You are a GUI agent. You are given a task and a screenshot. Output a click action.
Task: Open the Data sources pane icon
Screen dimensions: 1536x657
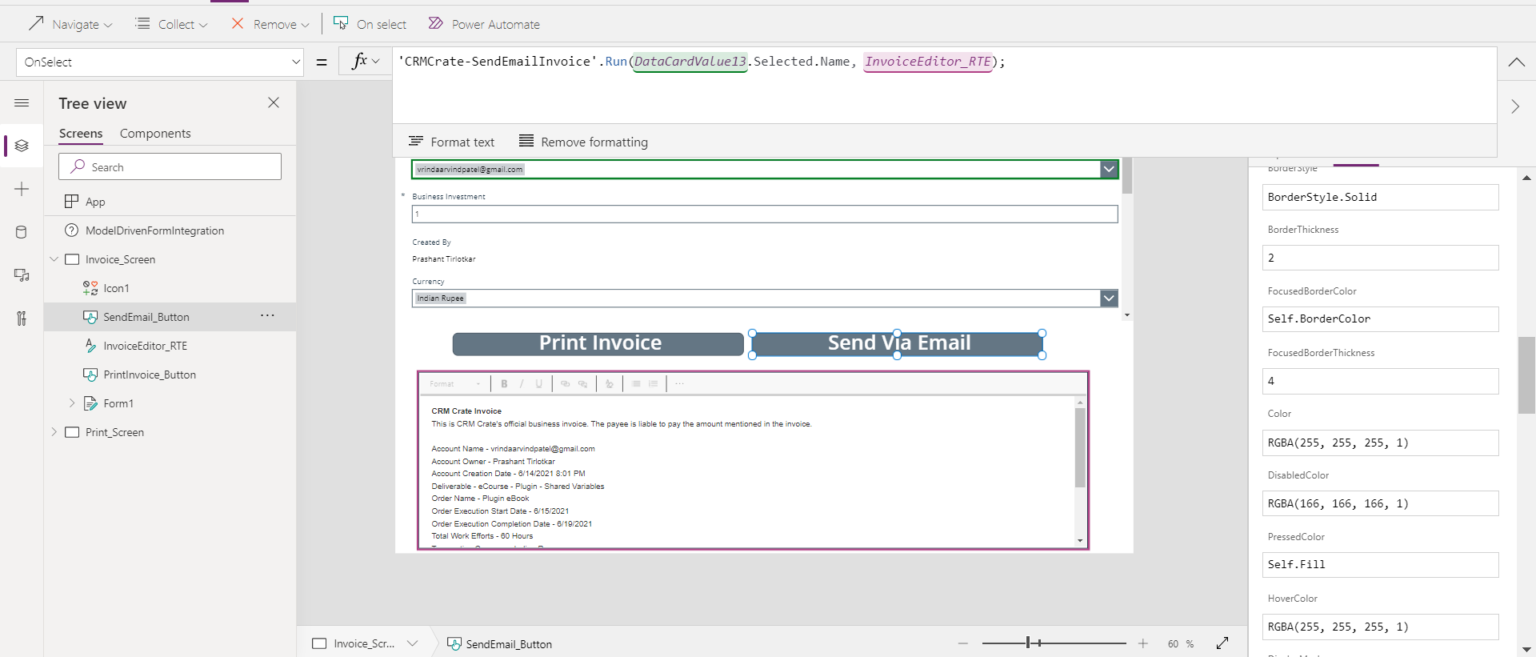pyautogui.click(x=22, y=231)
